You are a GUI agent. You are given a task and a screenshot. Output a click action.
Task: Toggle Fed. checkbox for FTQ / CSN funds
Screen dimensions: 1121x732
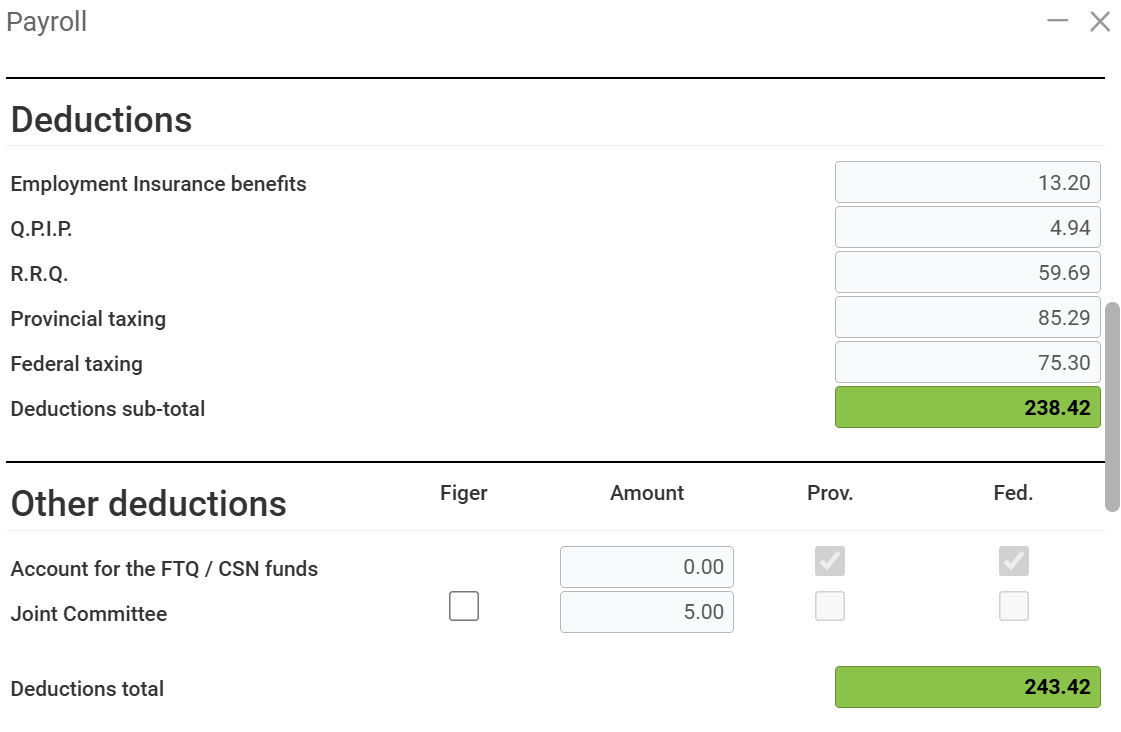click(1014, 562)
